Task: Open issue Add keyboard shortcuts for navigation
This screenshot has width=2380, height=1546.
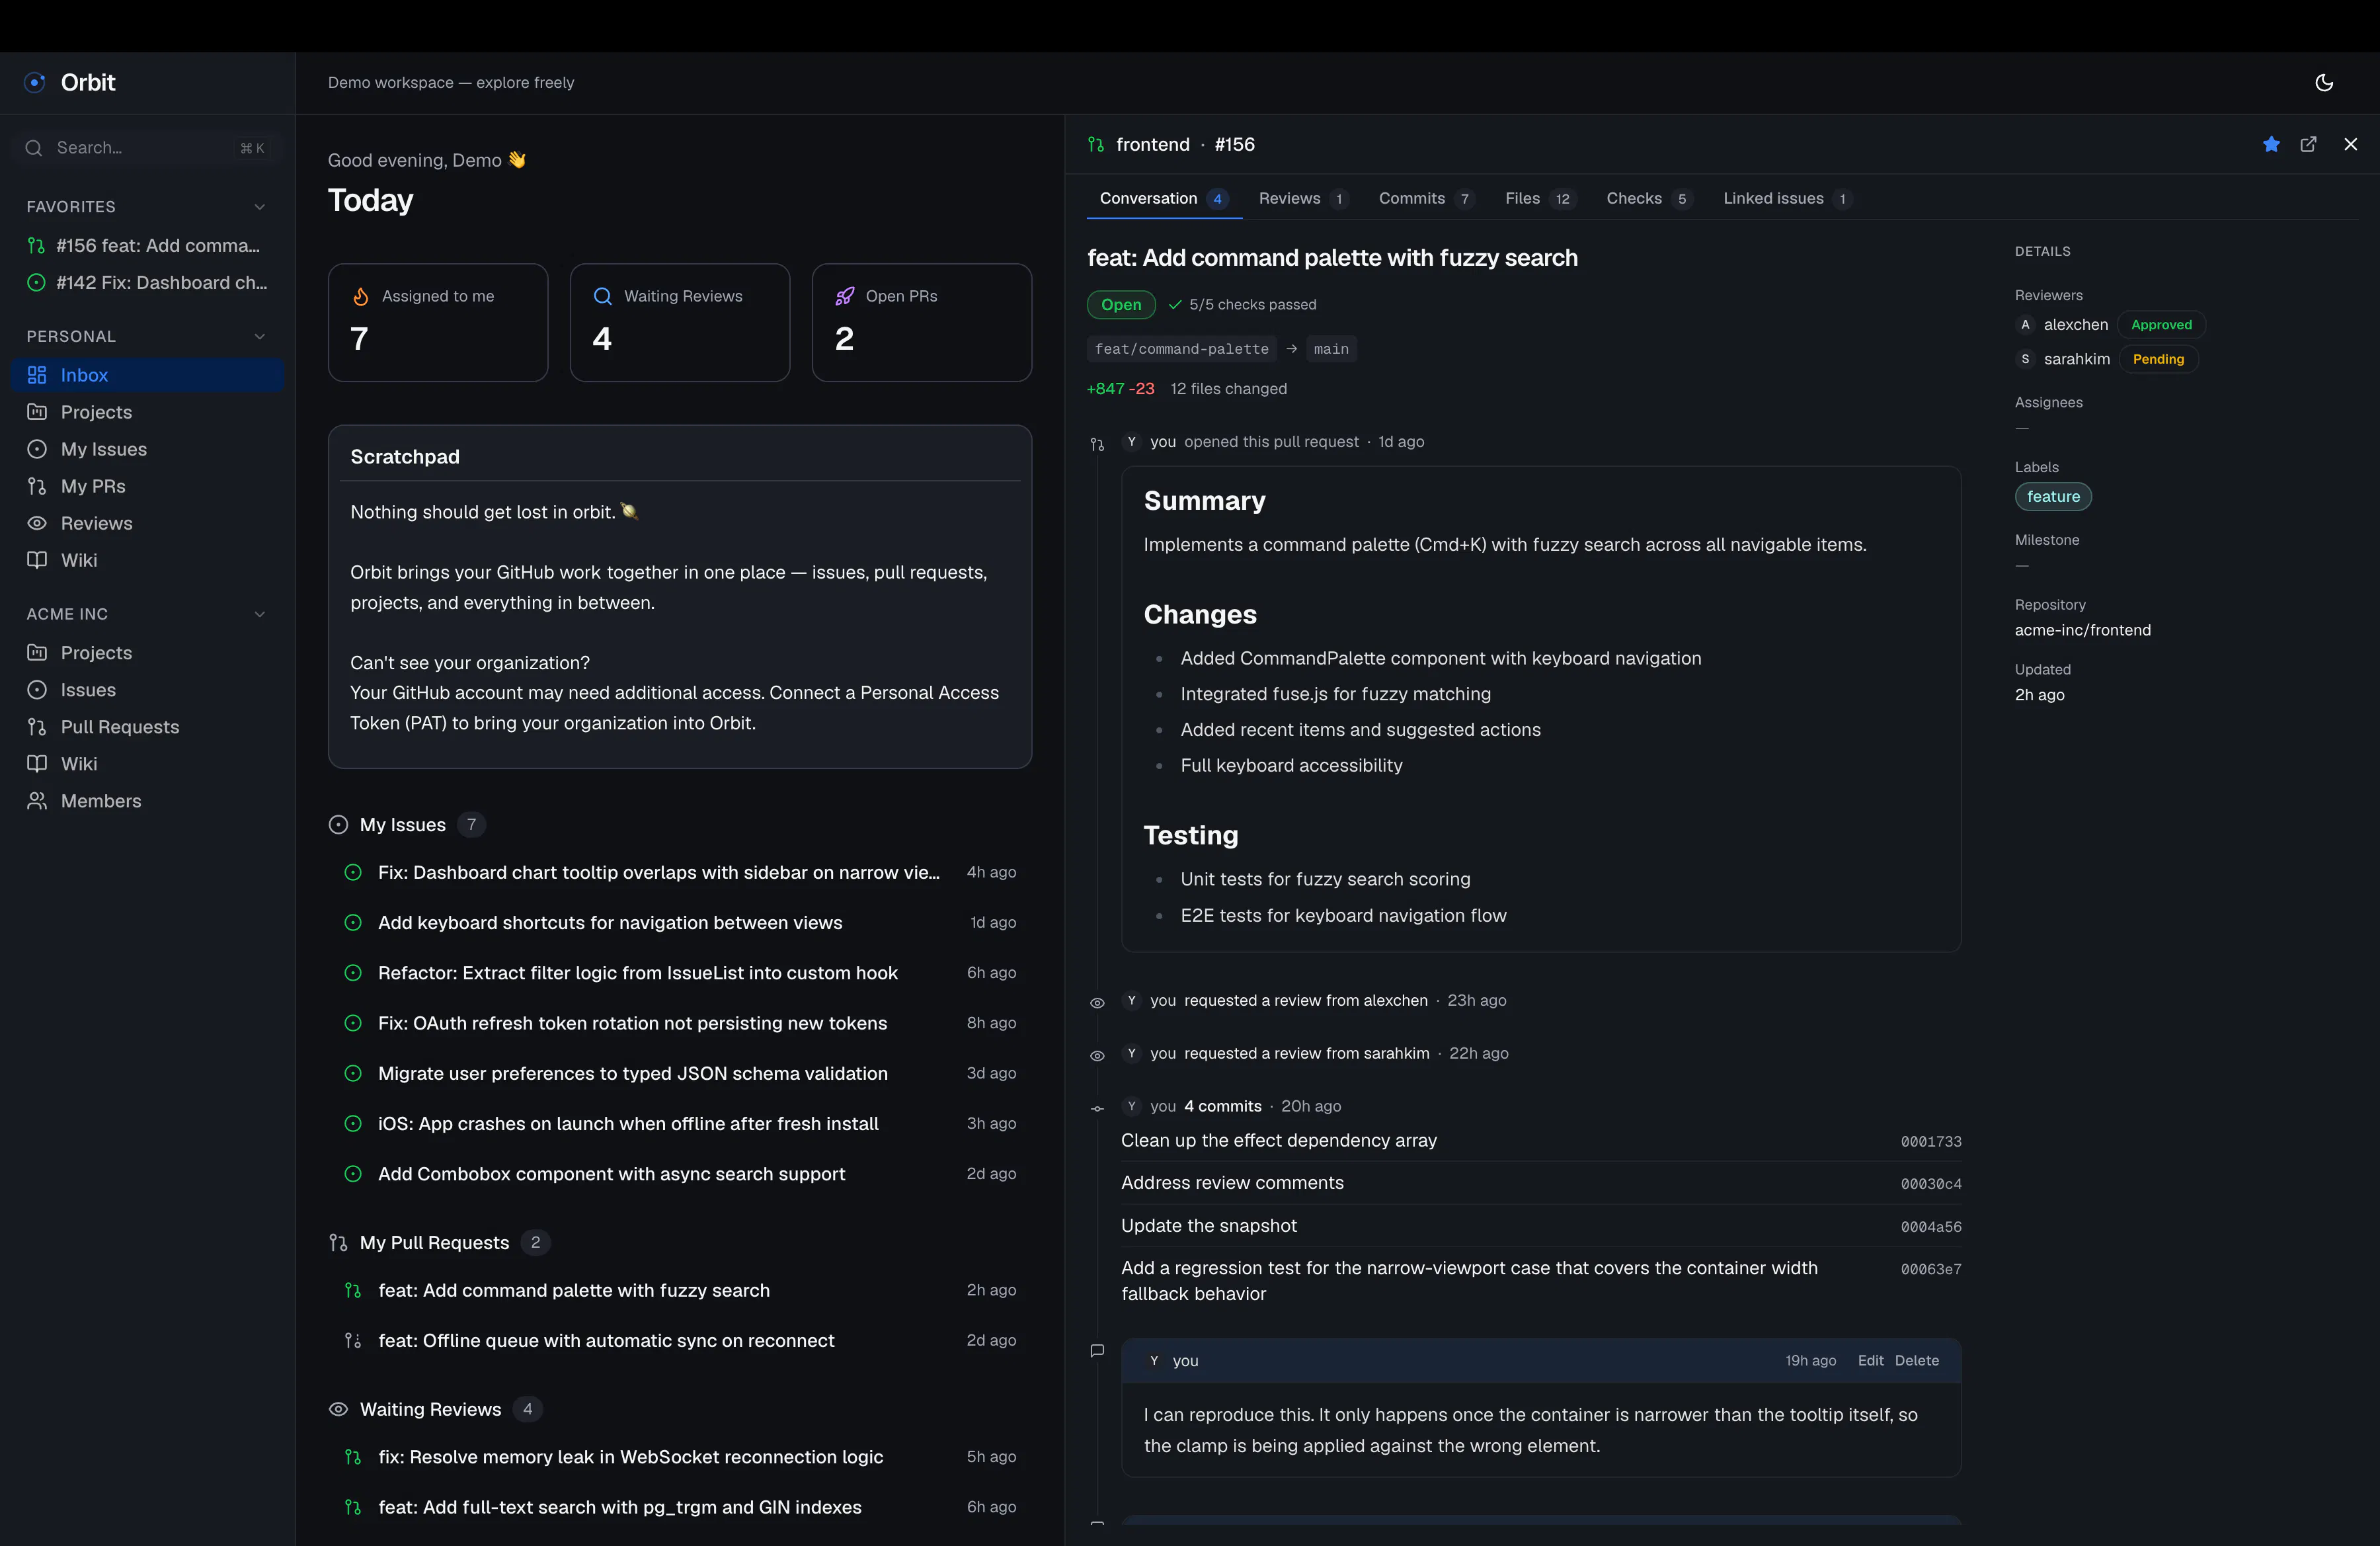Action: [680, 922]
